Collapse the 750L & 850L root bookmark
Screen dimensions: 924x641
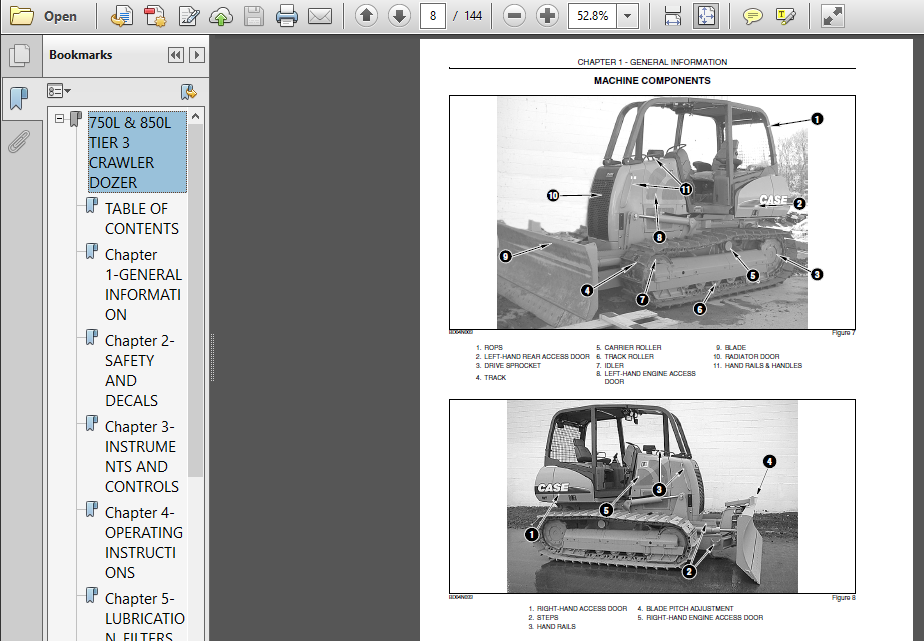(x=60, y=118)
